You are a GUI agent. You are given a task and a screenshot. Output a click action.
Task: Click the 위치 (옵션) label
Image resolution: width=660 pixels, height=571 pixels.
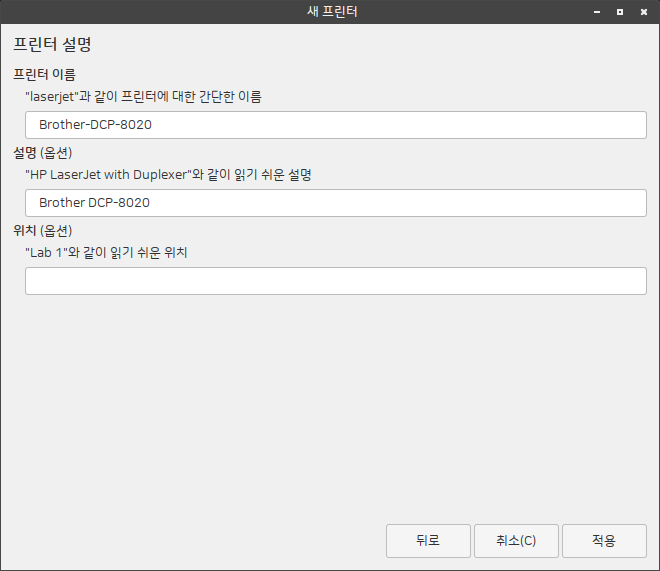tap(42, 231)
